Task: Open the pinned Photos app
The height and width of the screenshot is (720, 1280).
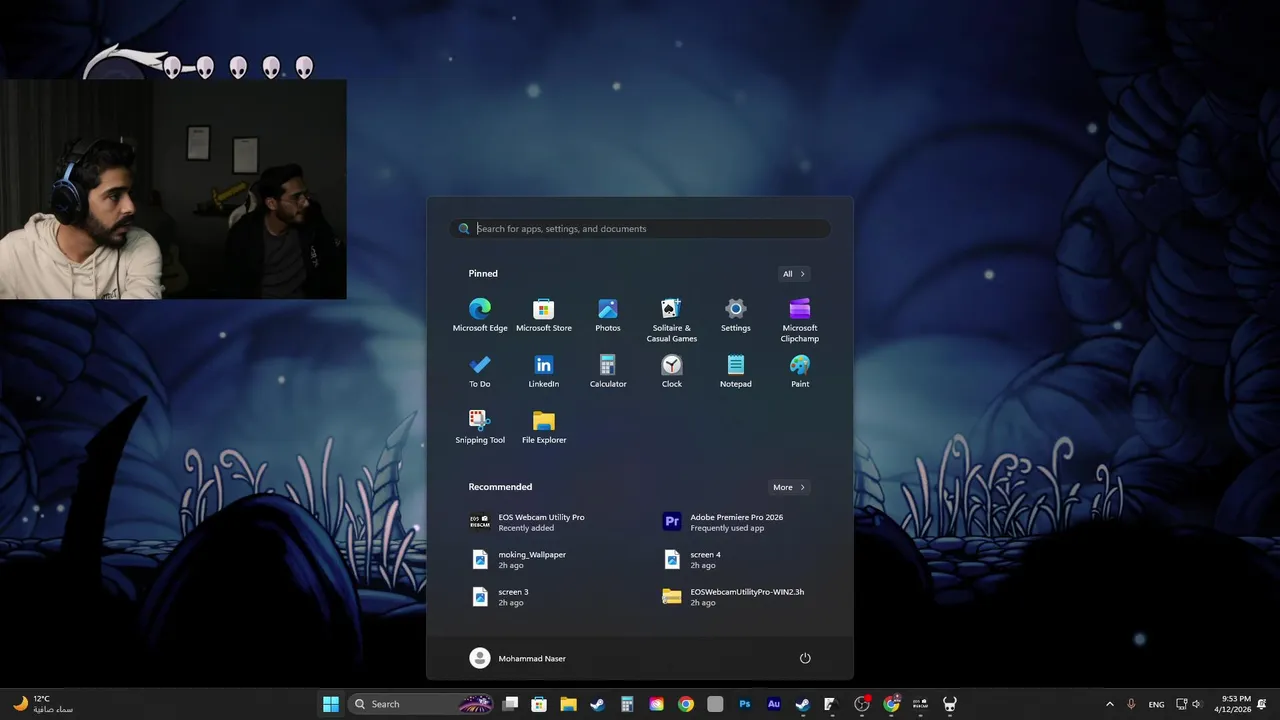Action: [x=608, y=315]
